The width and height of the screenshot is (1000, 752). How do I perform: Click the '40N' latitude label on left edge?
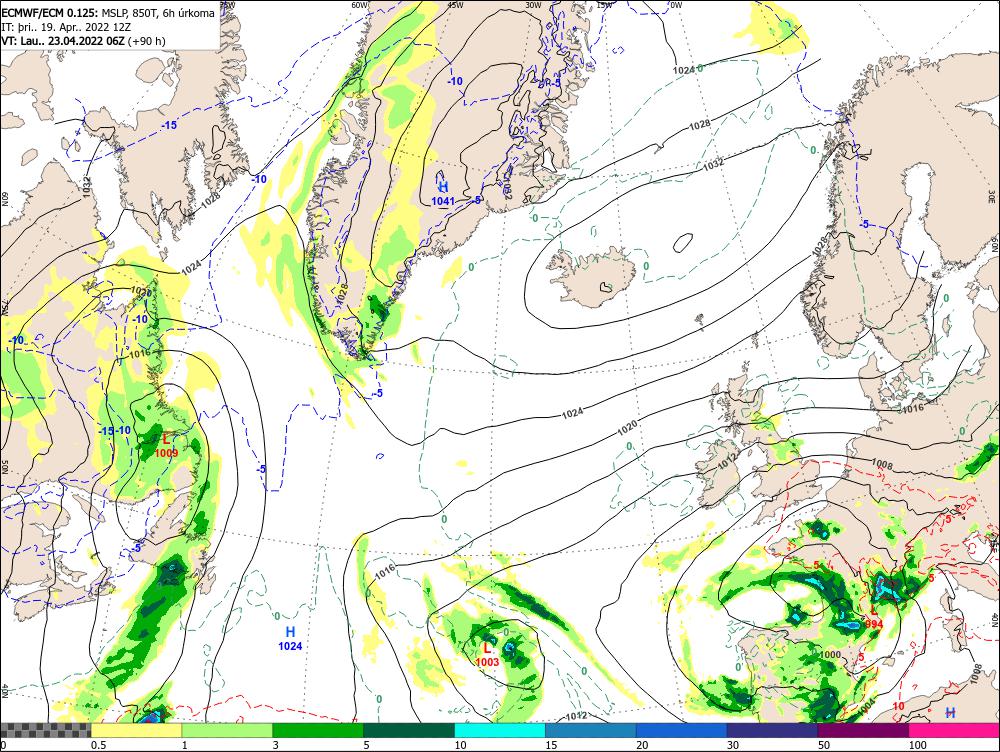pos(5,691)
